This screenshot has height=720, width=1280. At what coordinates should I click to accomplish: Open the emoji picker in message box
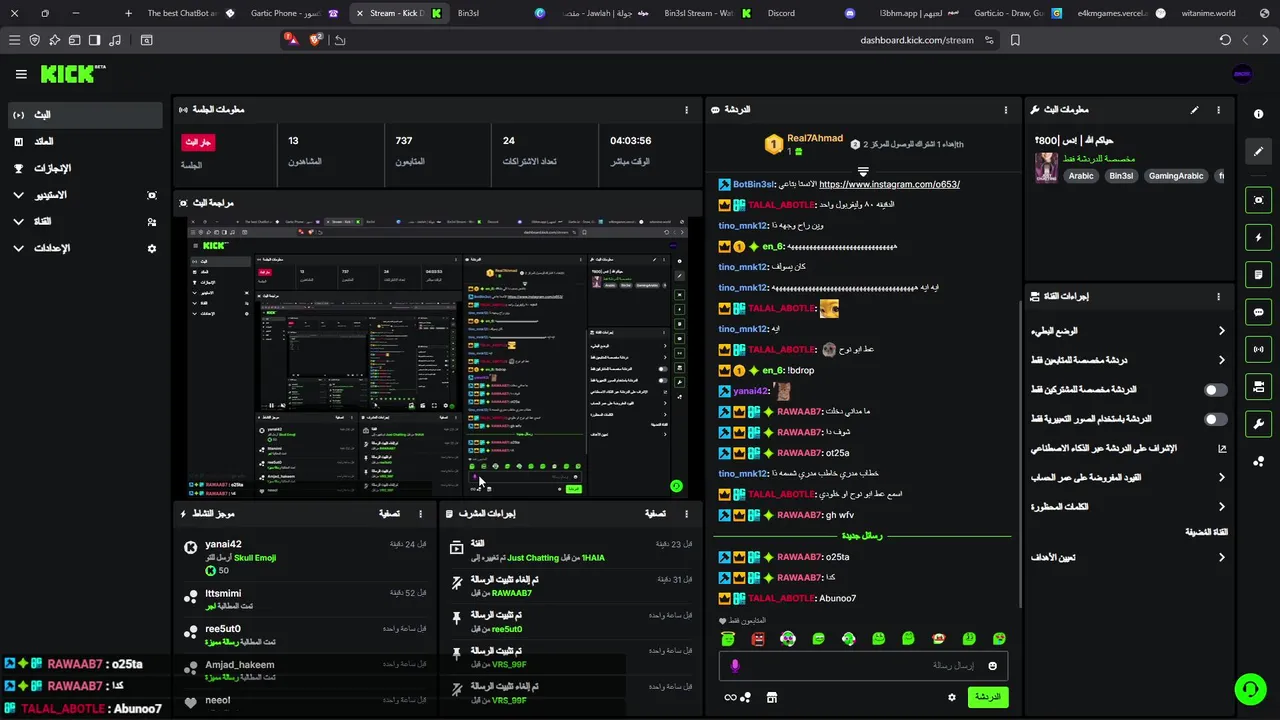point(992,666)
